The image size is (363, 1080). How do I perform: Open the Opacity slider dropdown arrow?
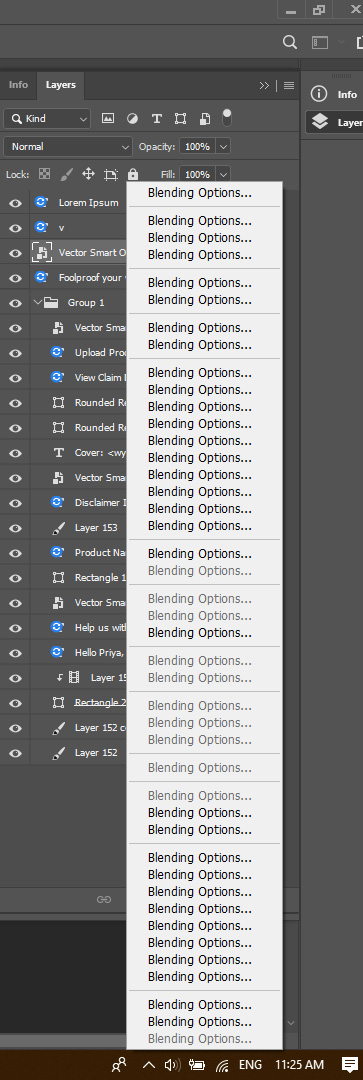223,147
